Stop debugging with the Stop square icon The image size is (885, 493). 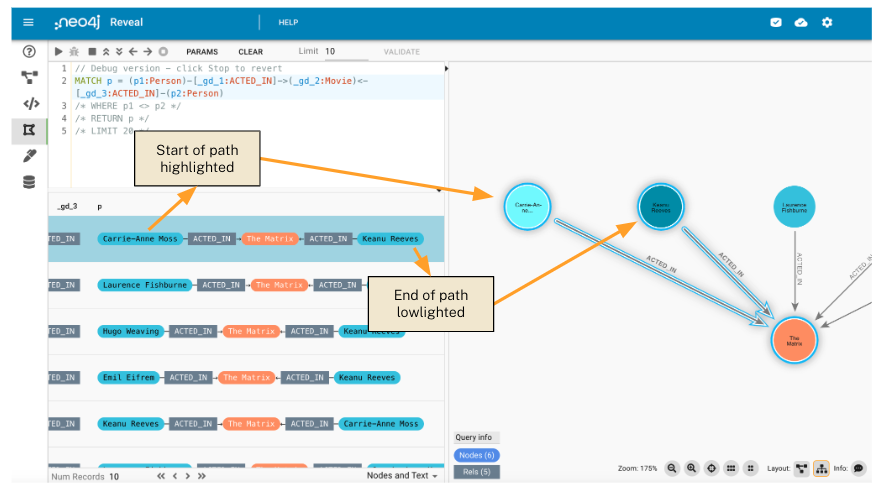click(92, 51)
